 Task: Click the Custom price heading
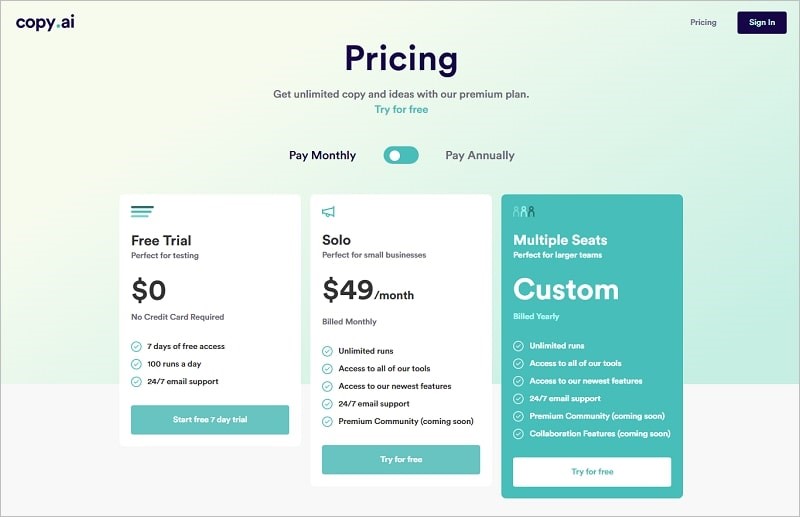[x=566, y=289]
